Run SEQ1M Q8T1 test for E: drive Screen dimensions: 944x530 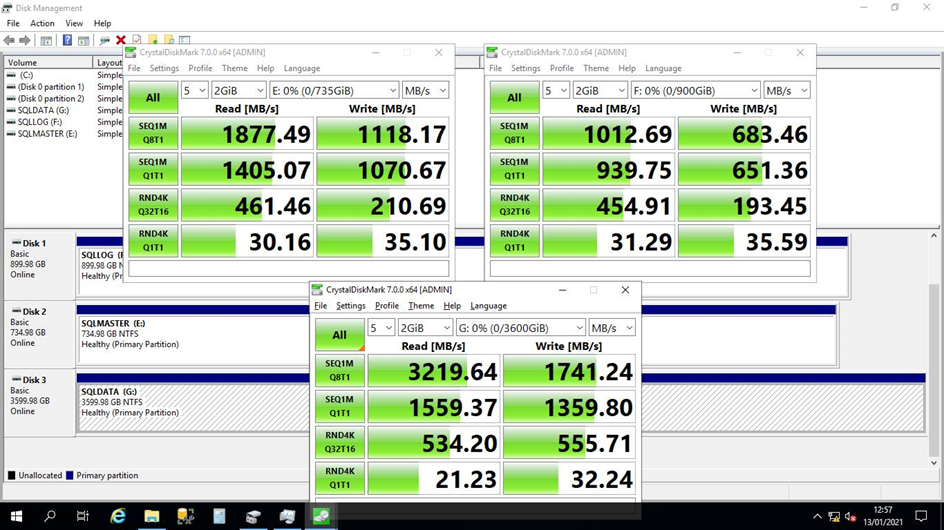153,133
